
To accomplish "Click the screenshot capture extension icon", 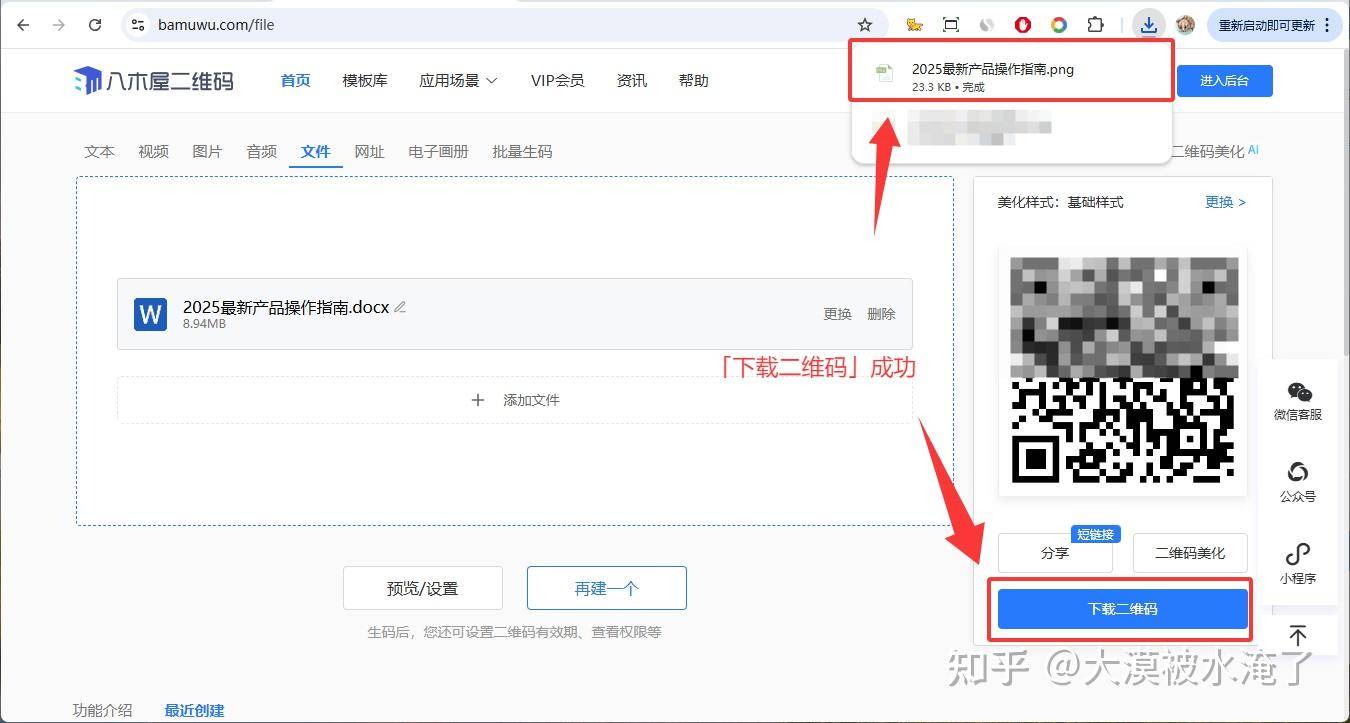I will pyautogui.click(x=951, y=25).
